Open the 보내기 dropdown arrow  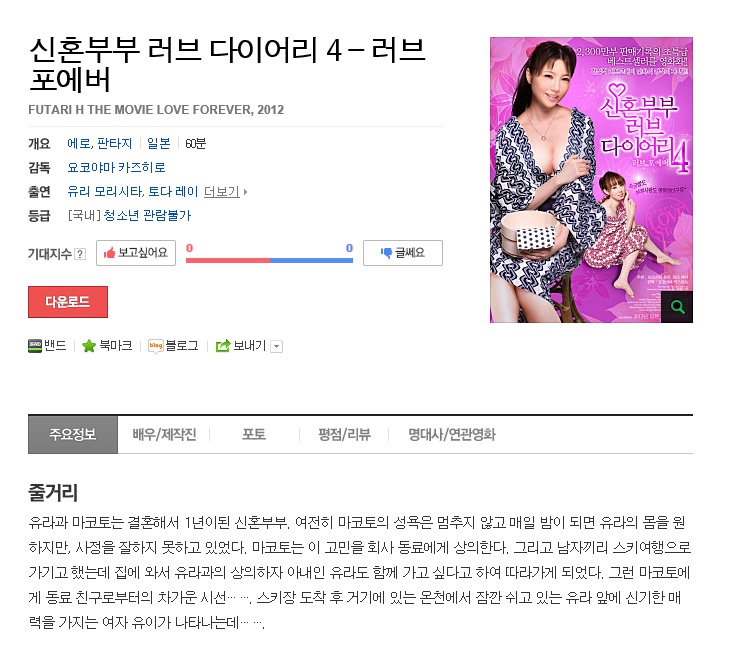[276, 346]
